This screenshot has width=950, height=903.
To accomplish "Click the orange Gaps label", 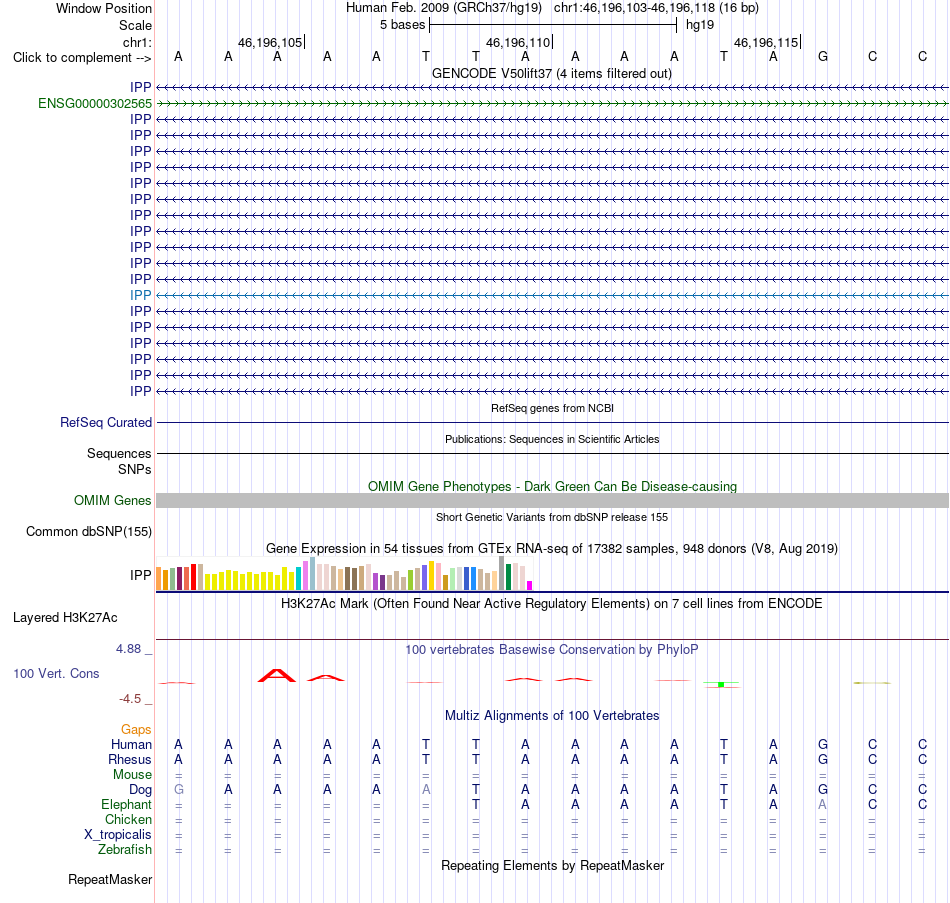I will pyautogui.click(x=136, y=730).
